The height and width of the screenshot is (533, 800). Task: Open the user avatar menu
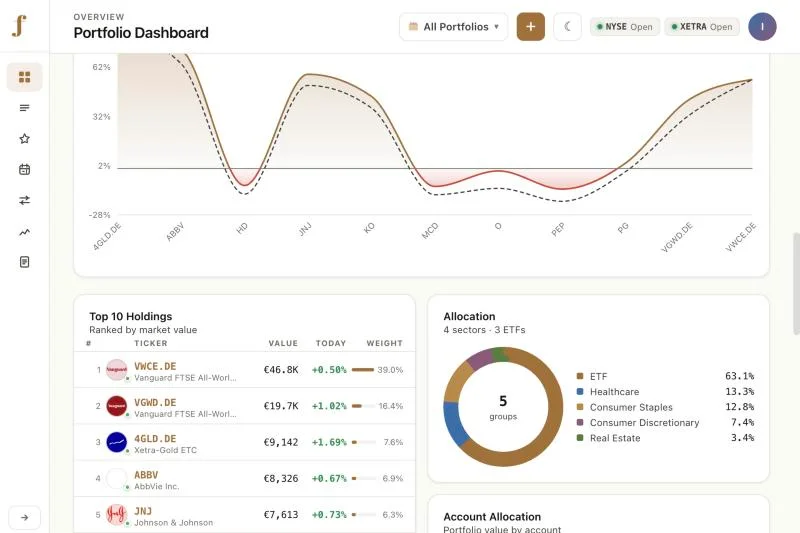pyautogui.click(x=762, y=27)
